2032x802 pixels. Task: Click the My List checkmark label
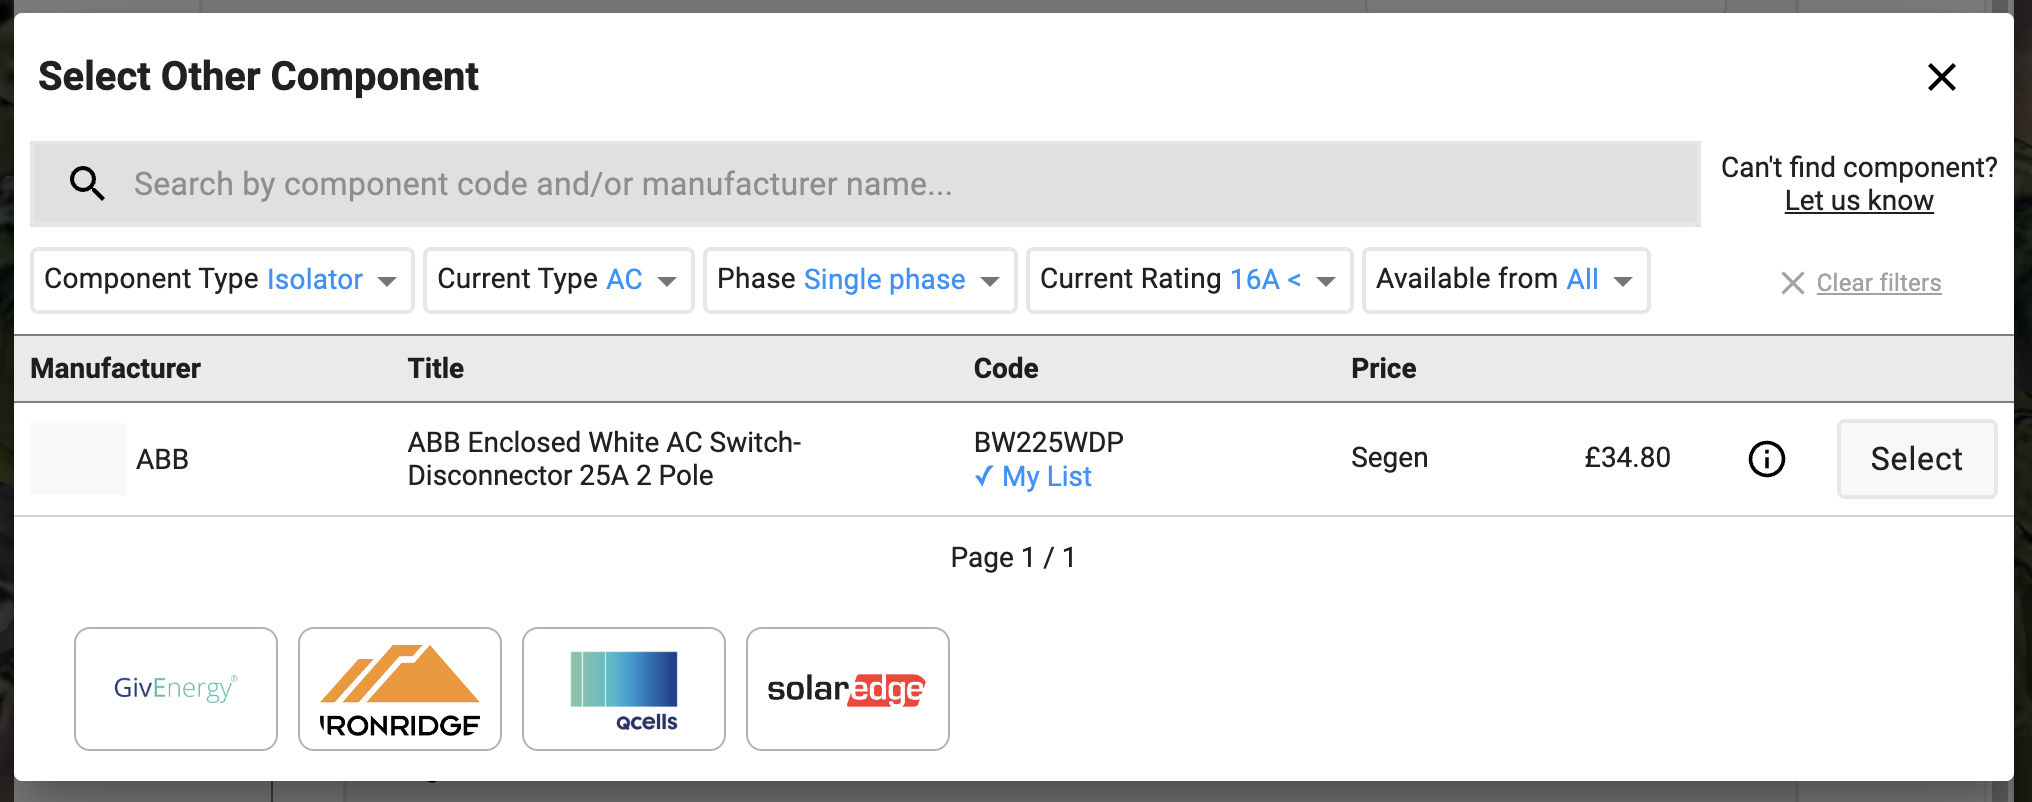(1033, 477)
